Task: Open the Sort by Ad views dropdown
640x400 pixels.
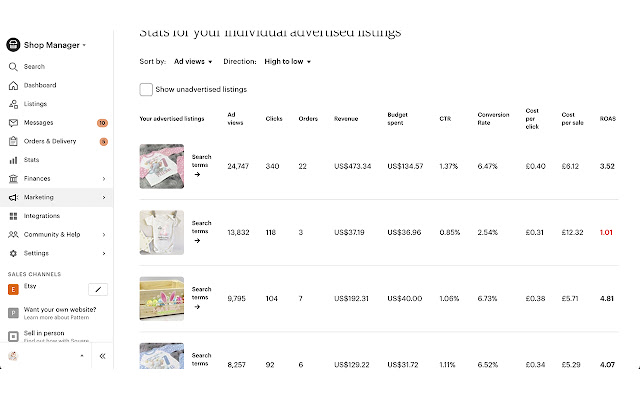Action: (x=193, y=62)
